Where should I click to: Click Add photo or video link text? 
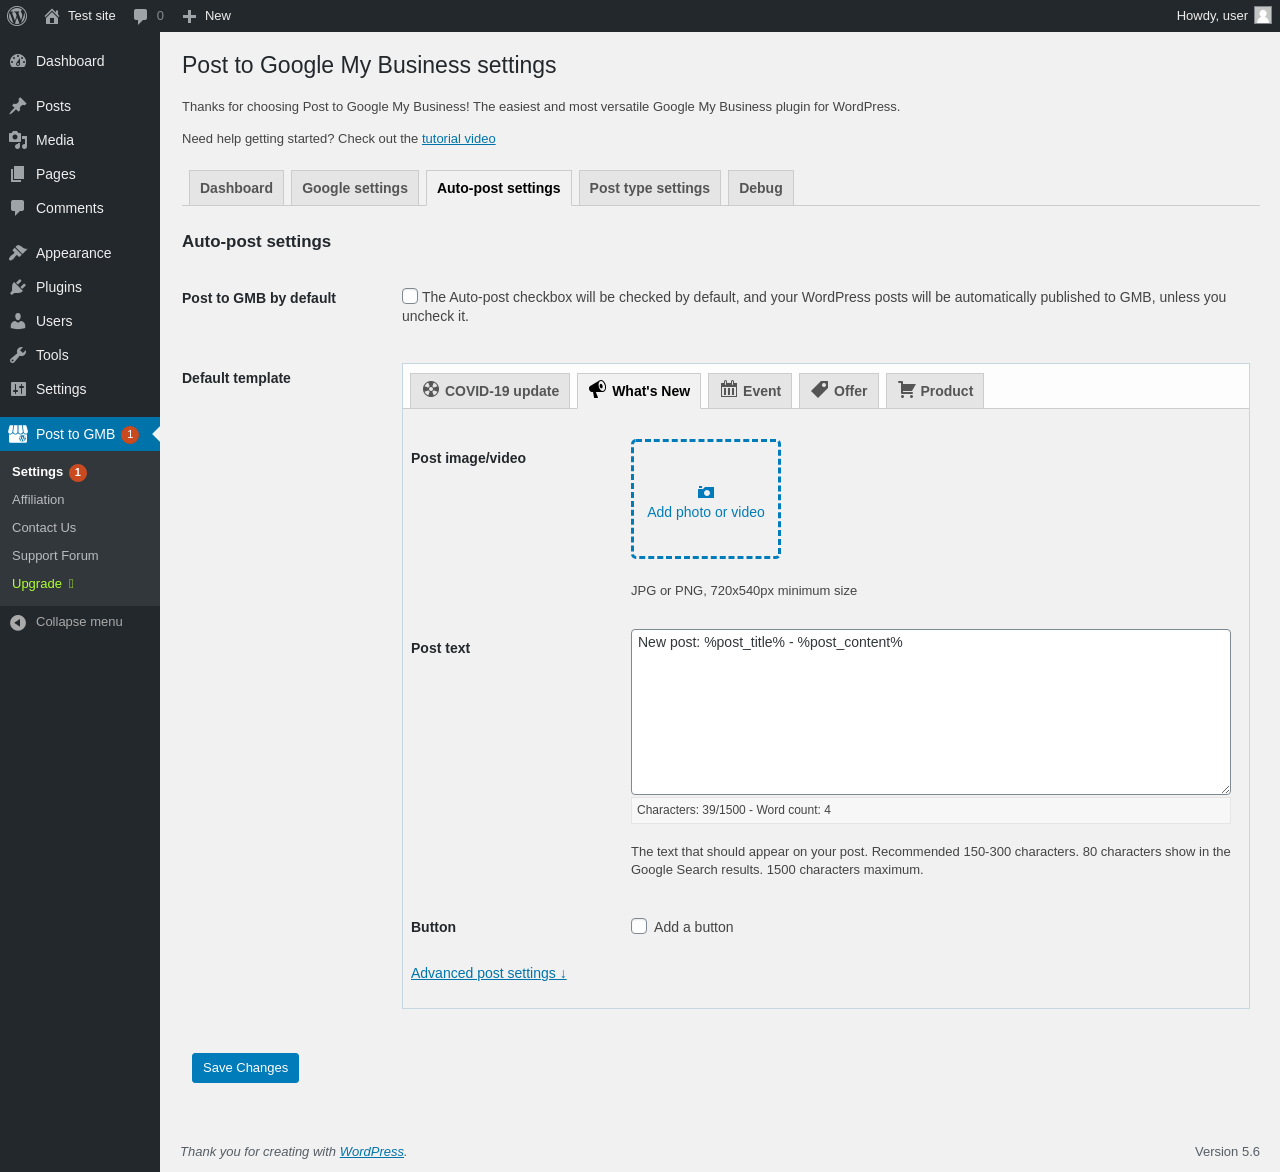pos(706,512)
